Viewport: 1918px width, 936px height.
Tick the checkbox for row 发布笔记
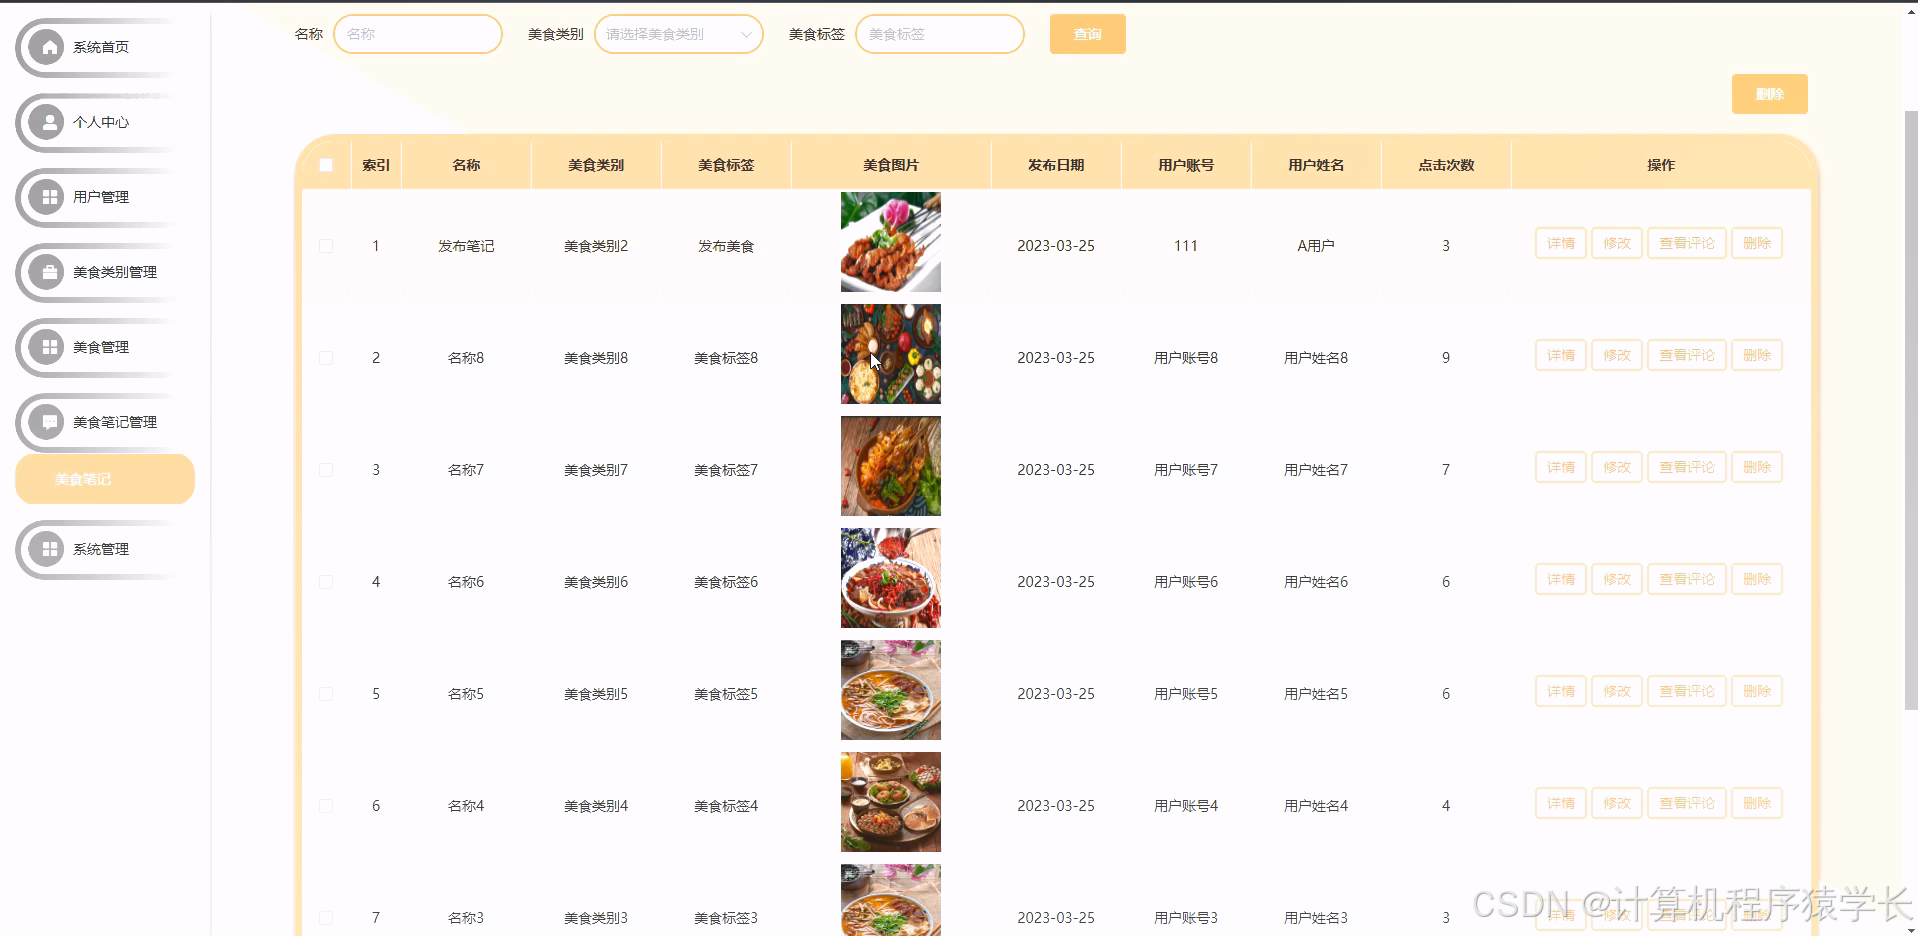pyautogui.click(x=325, y=245)
